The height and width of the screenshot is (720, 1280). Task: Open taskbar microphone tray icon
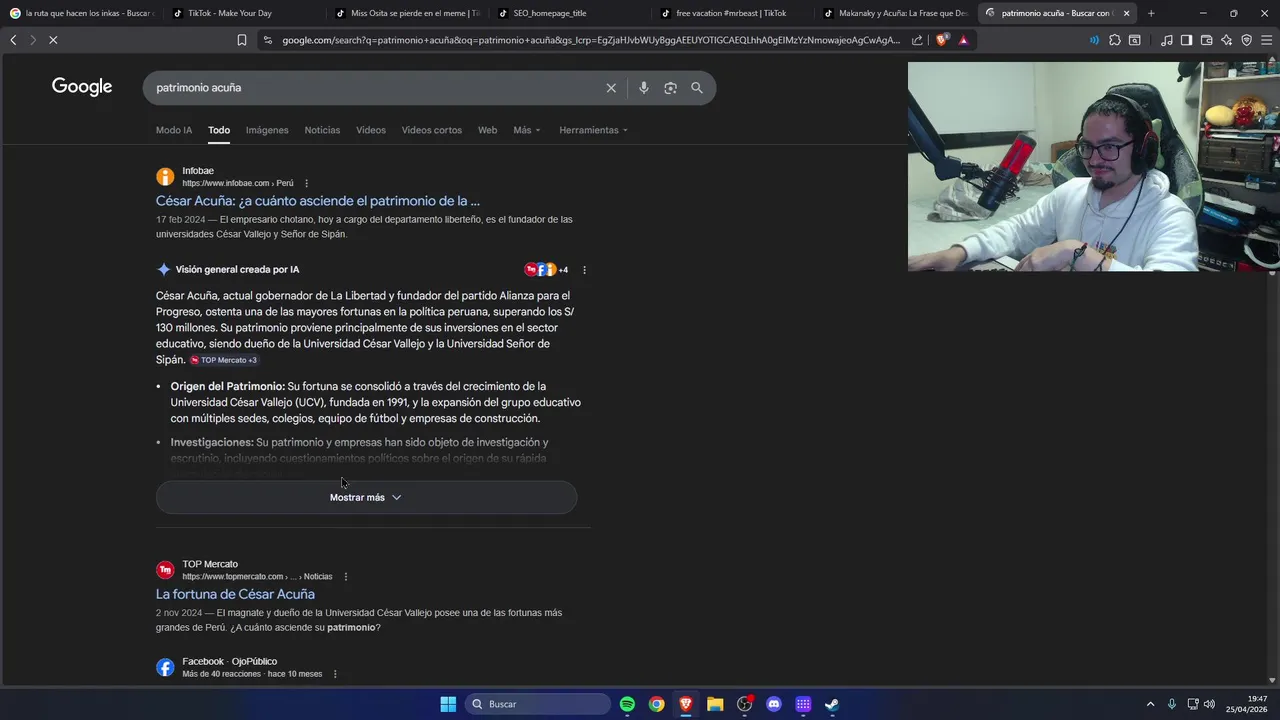click(1172, 704)
